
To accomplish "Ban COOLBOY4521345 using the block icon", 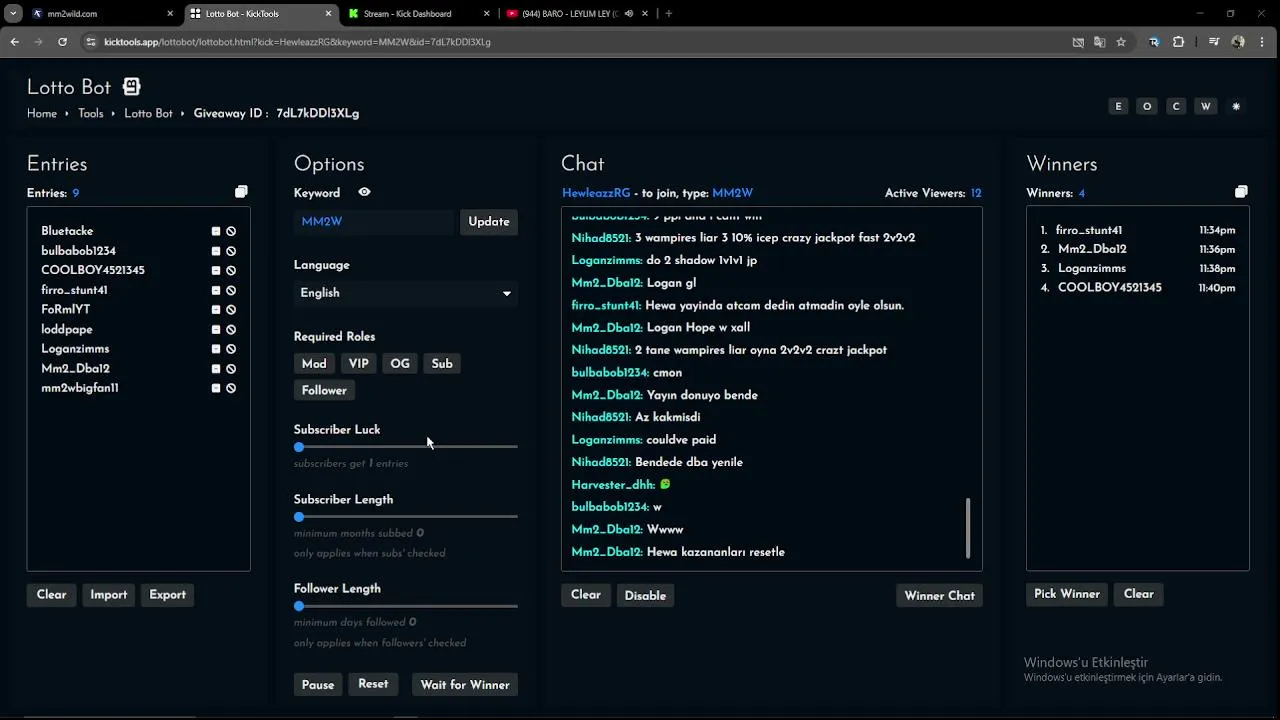I will pyautogui.click(x=231, y=270).
